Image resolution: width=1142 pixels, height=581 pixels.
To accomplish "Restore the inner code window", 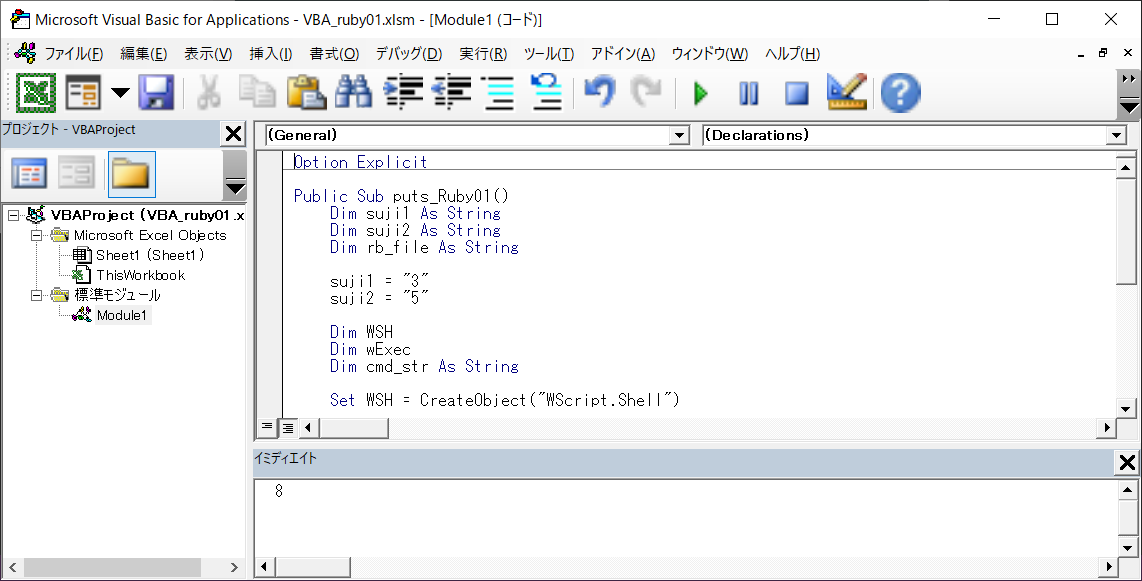I will pyautogui.click(x=1103, y=53).
